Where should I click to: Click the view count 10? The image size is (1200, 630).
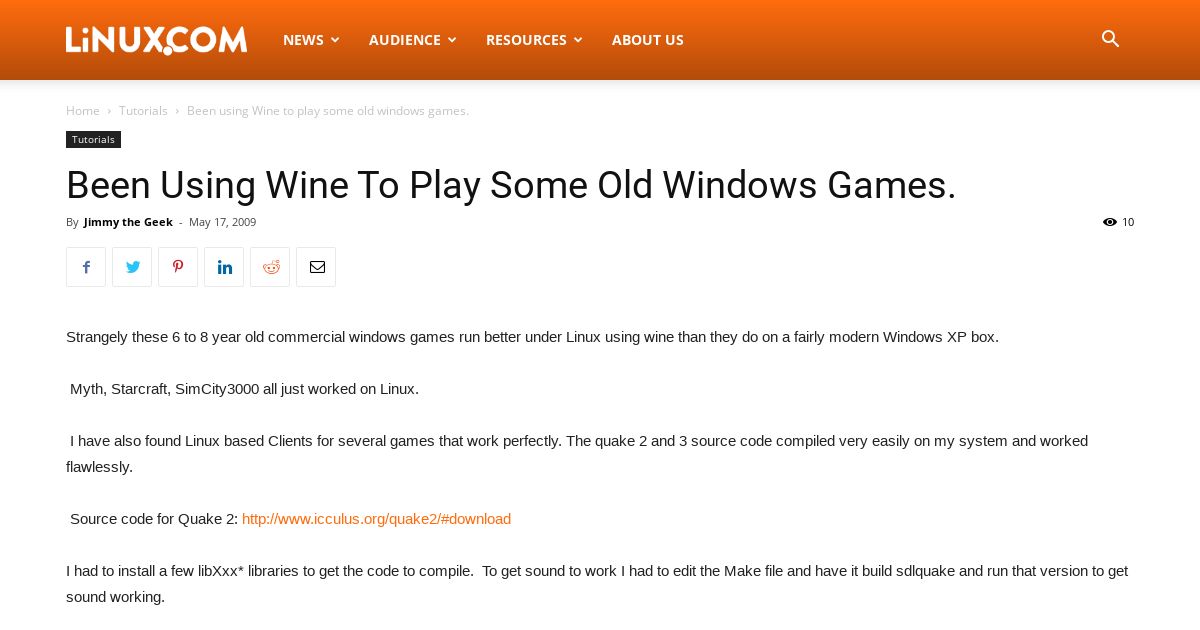tap(1128, 222)
